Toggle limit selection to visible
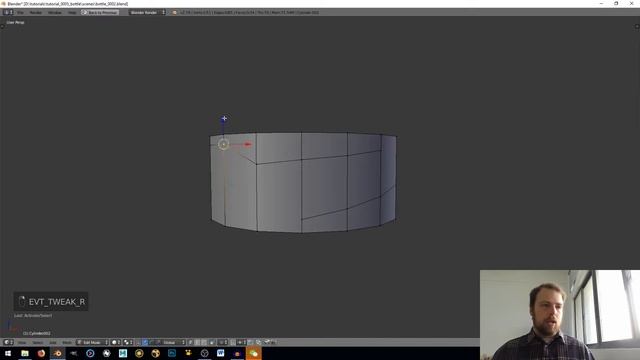640x360 pixels. pos(212,342)
